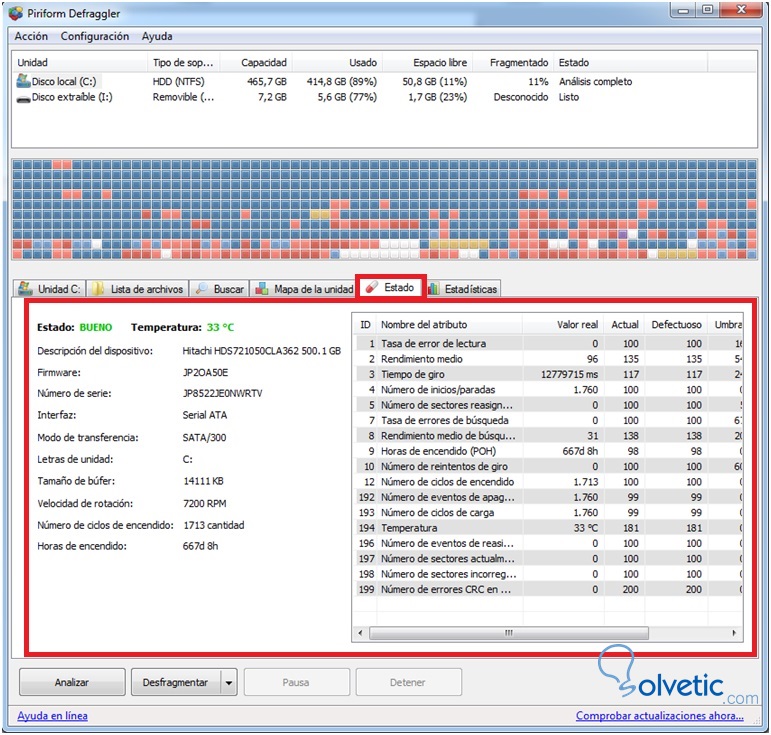Select the Tasa de error de lectura row
Screen dimensions: 771x735
click(548, 343)
